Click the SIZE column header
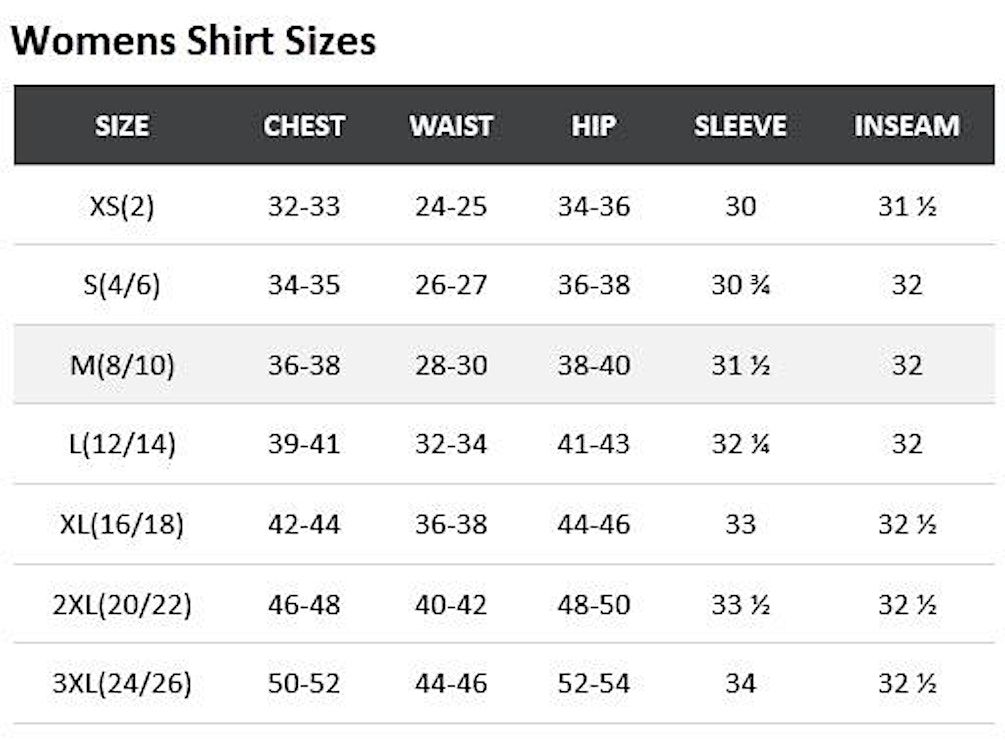 coord(122,126)
